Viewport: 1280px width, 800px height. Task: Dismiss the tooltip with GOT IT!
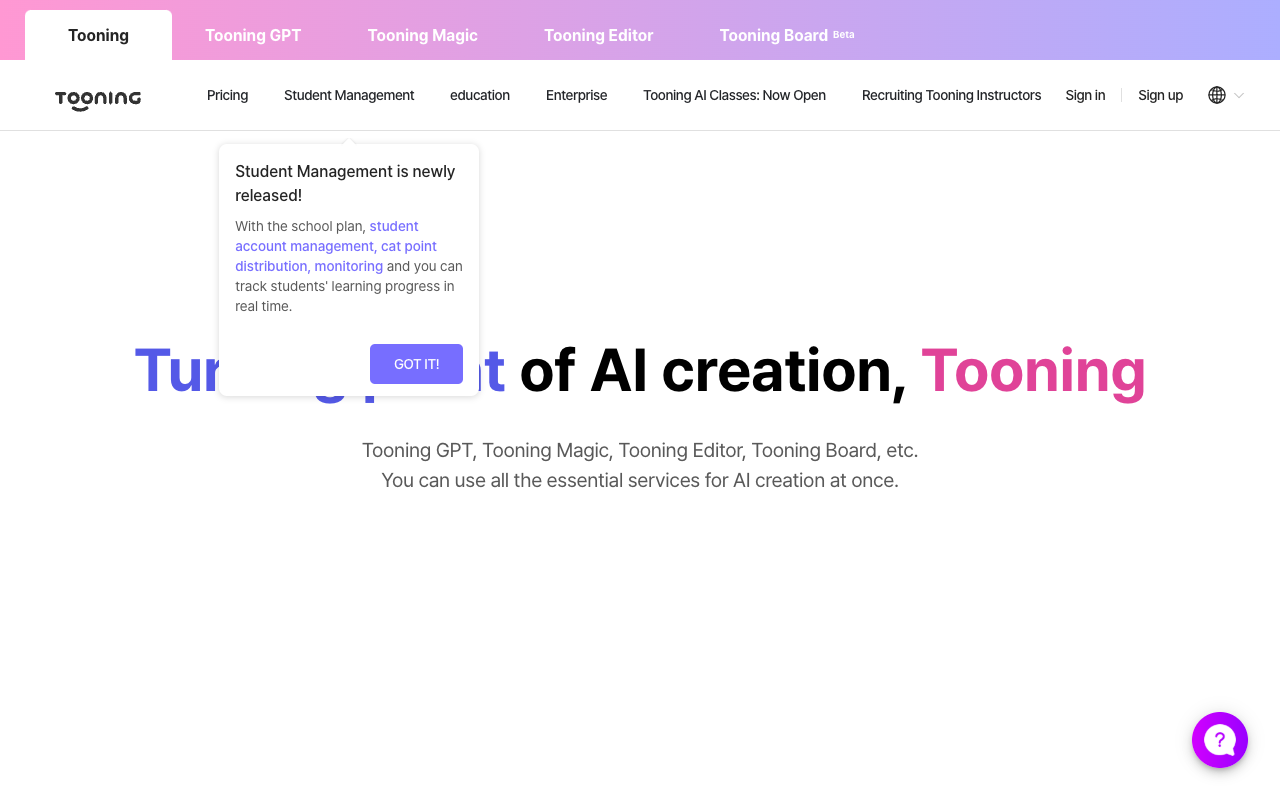click(416, 364)
